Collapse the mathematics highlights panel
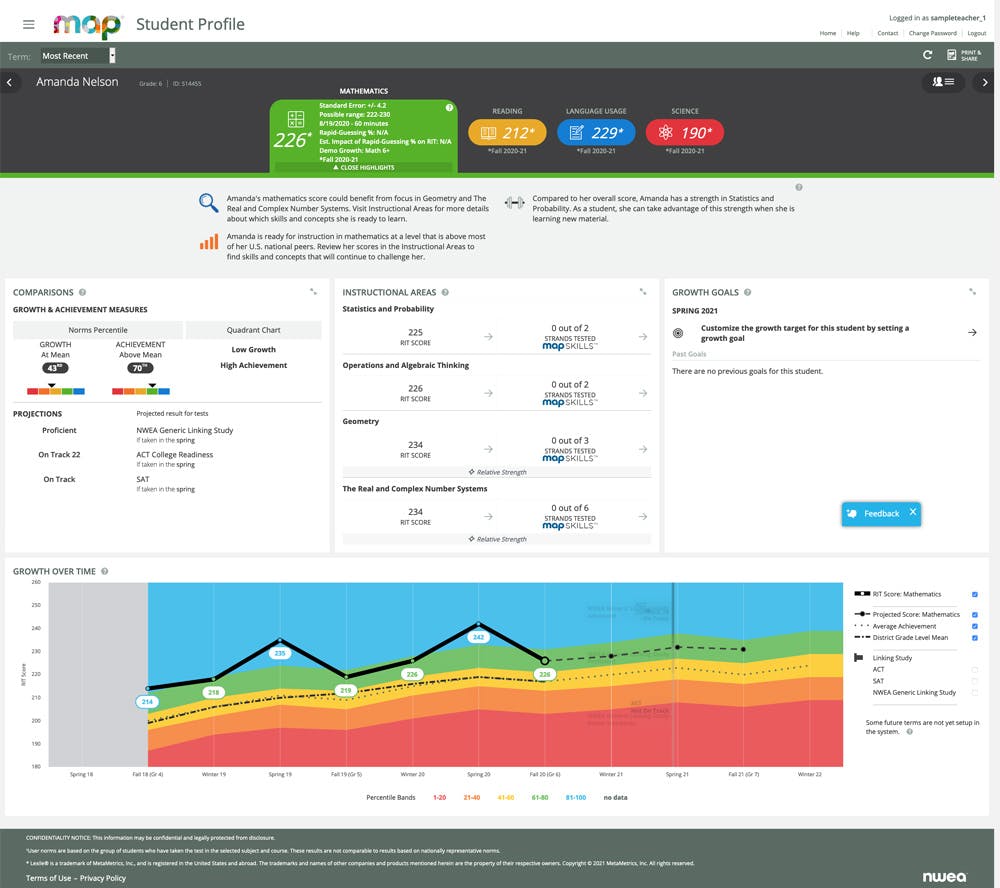 (x=363, y=167)
